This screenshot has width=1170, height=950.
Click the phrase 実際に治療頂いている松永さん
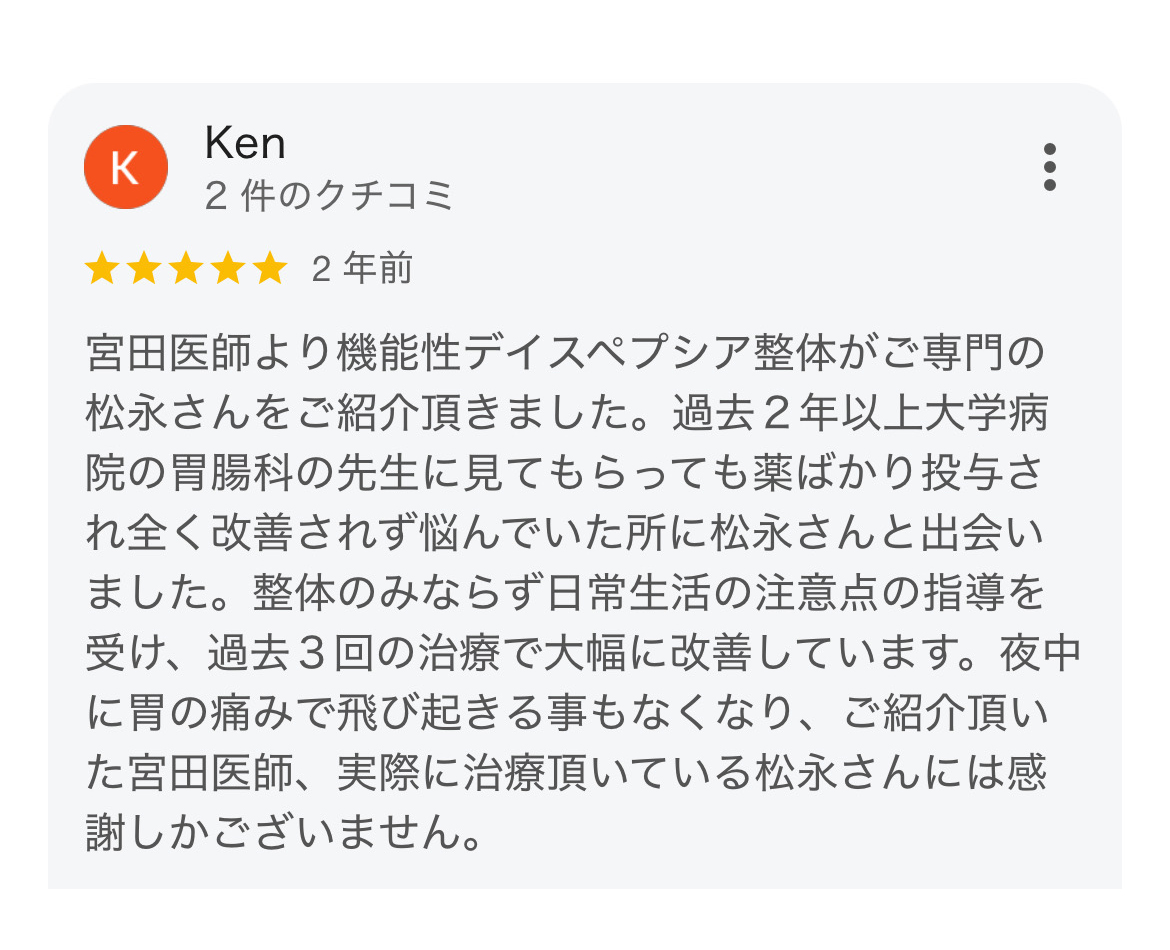(x=629, y=773)
